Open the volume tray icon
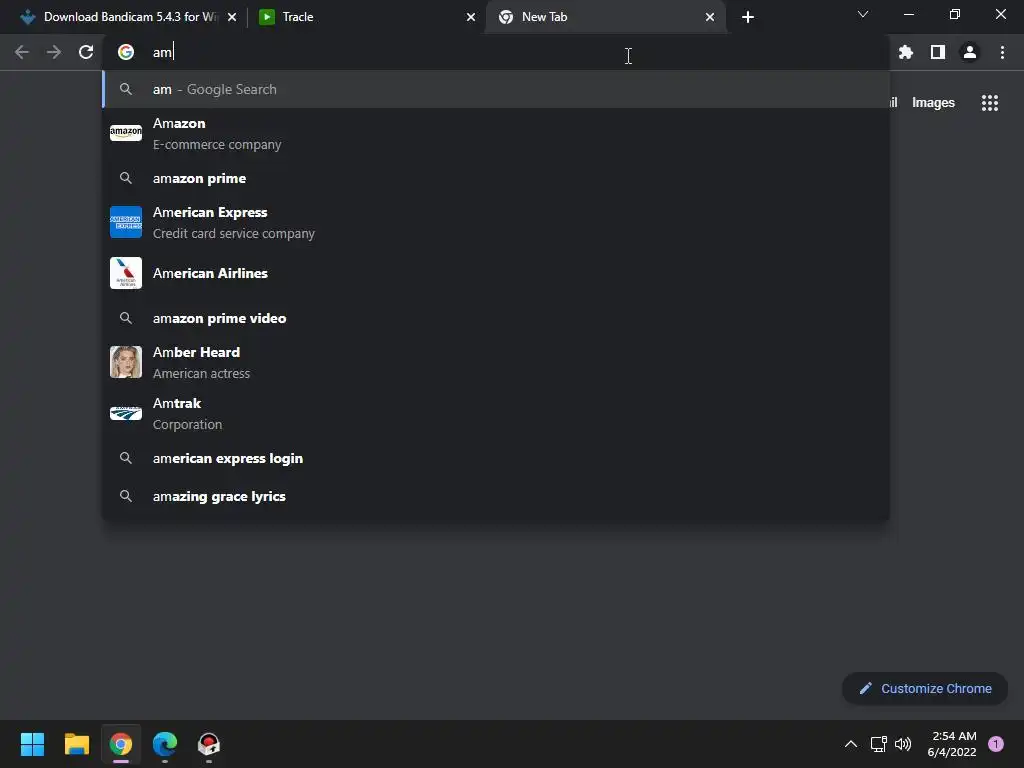Viewport: 1024px width, 768px height. point(903,744)
